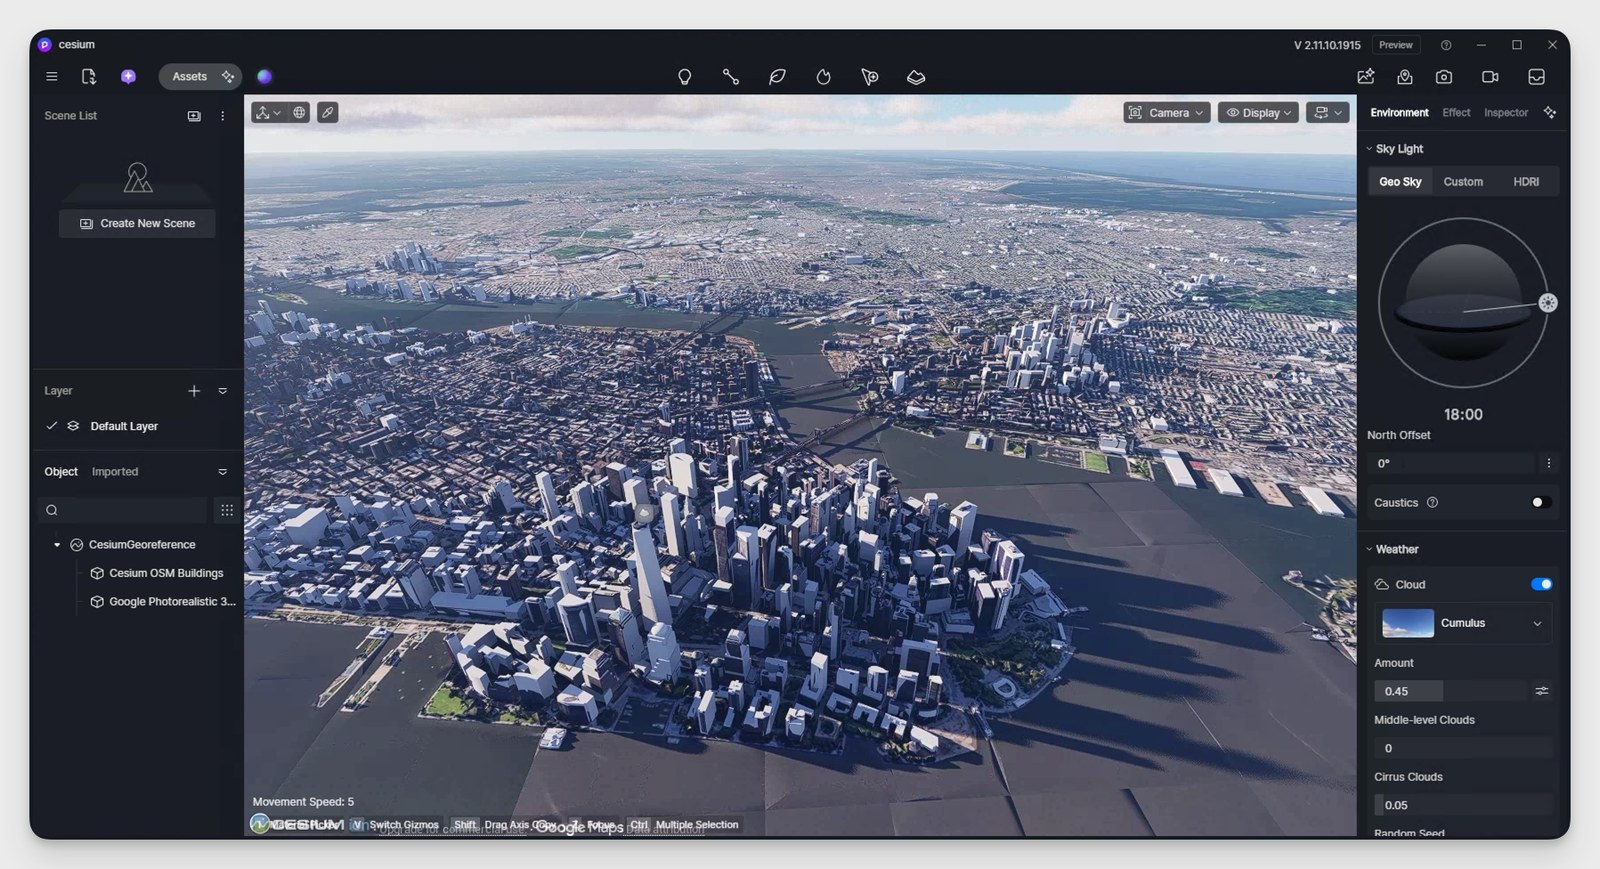Switch to the Inspector tab
The height and width of the screenshot is (869, 1600).
1506,113
